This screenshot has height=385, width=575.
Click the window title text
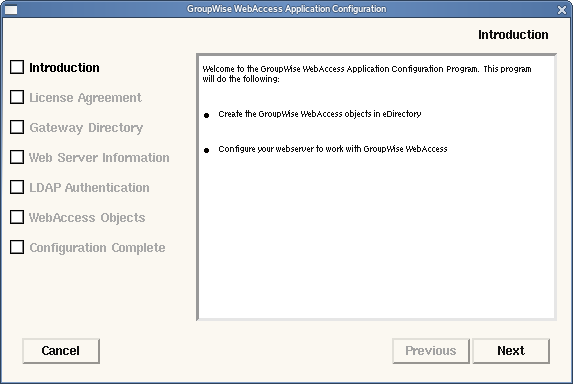(x=286, y=9)
